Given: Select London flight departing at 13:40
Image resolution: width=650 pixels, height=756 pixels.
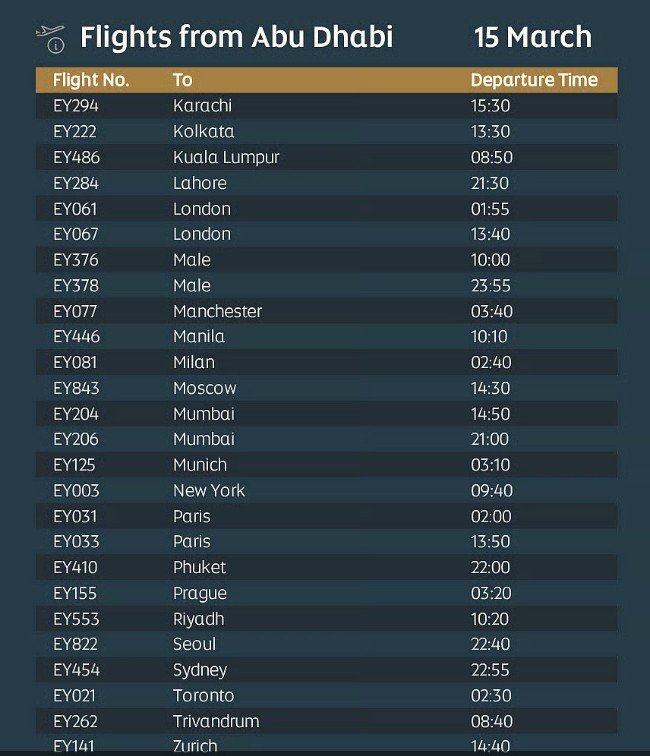Looking at the screenshot, I should coord(326,234).
